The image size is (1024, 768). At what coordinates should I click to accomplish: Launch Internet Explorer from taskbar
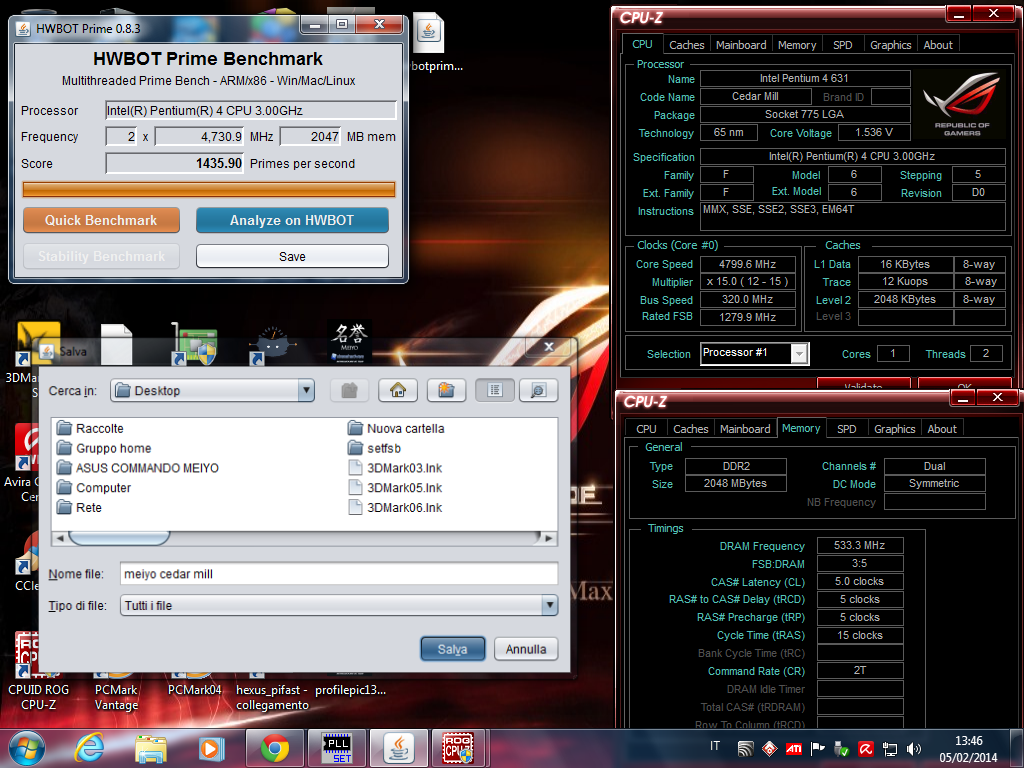pos(89,748)
